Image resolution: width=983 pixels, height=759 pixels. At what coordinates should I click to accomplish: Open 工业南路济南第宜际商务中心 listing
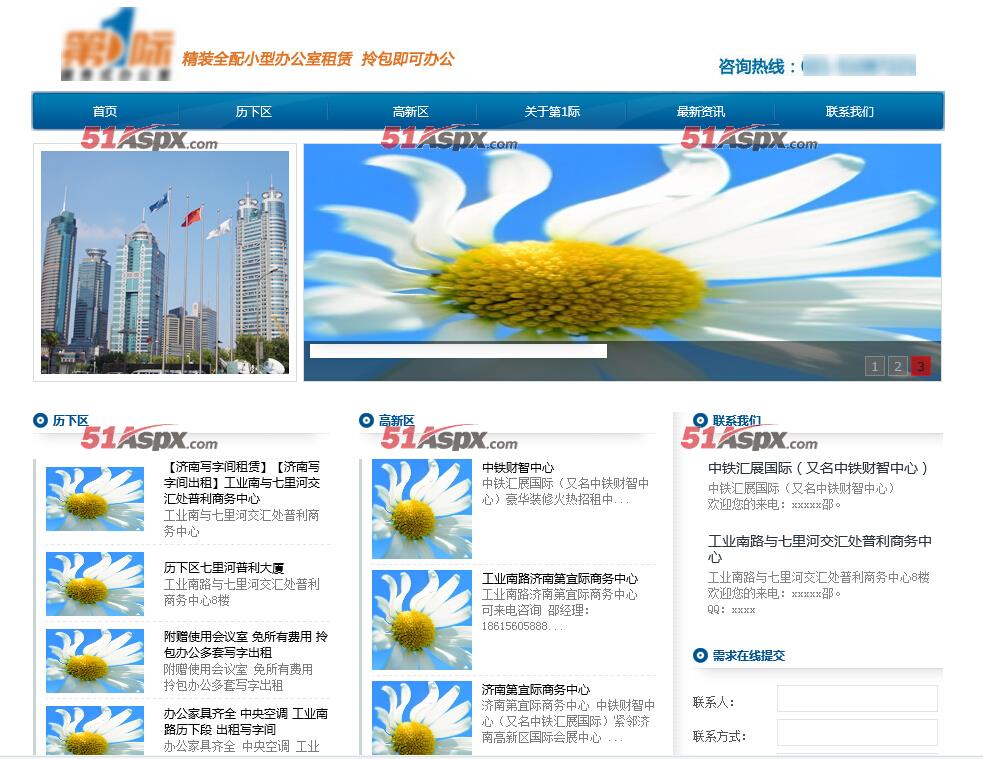560,578
